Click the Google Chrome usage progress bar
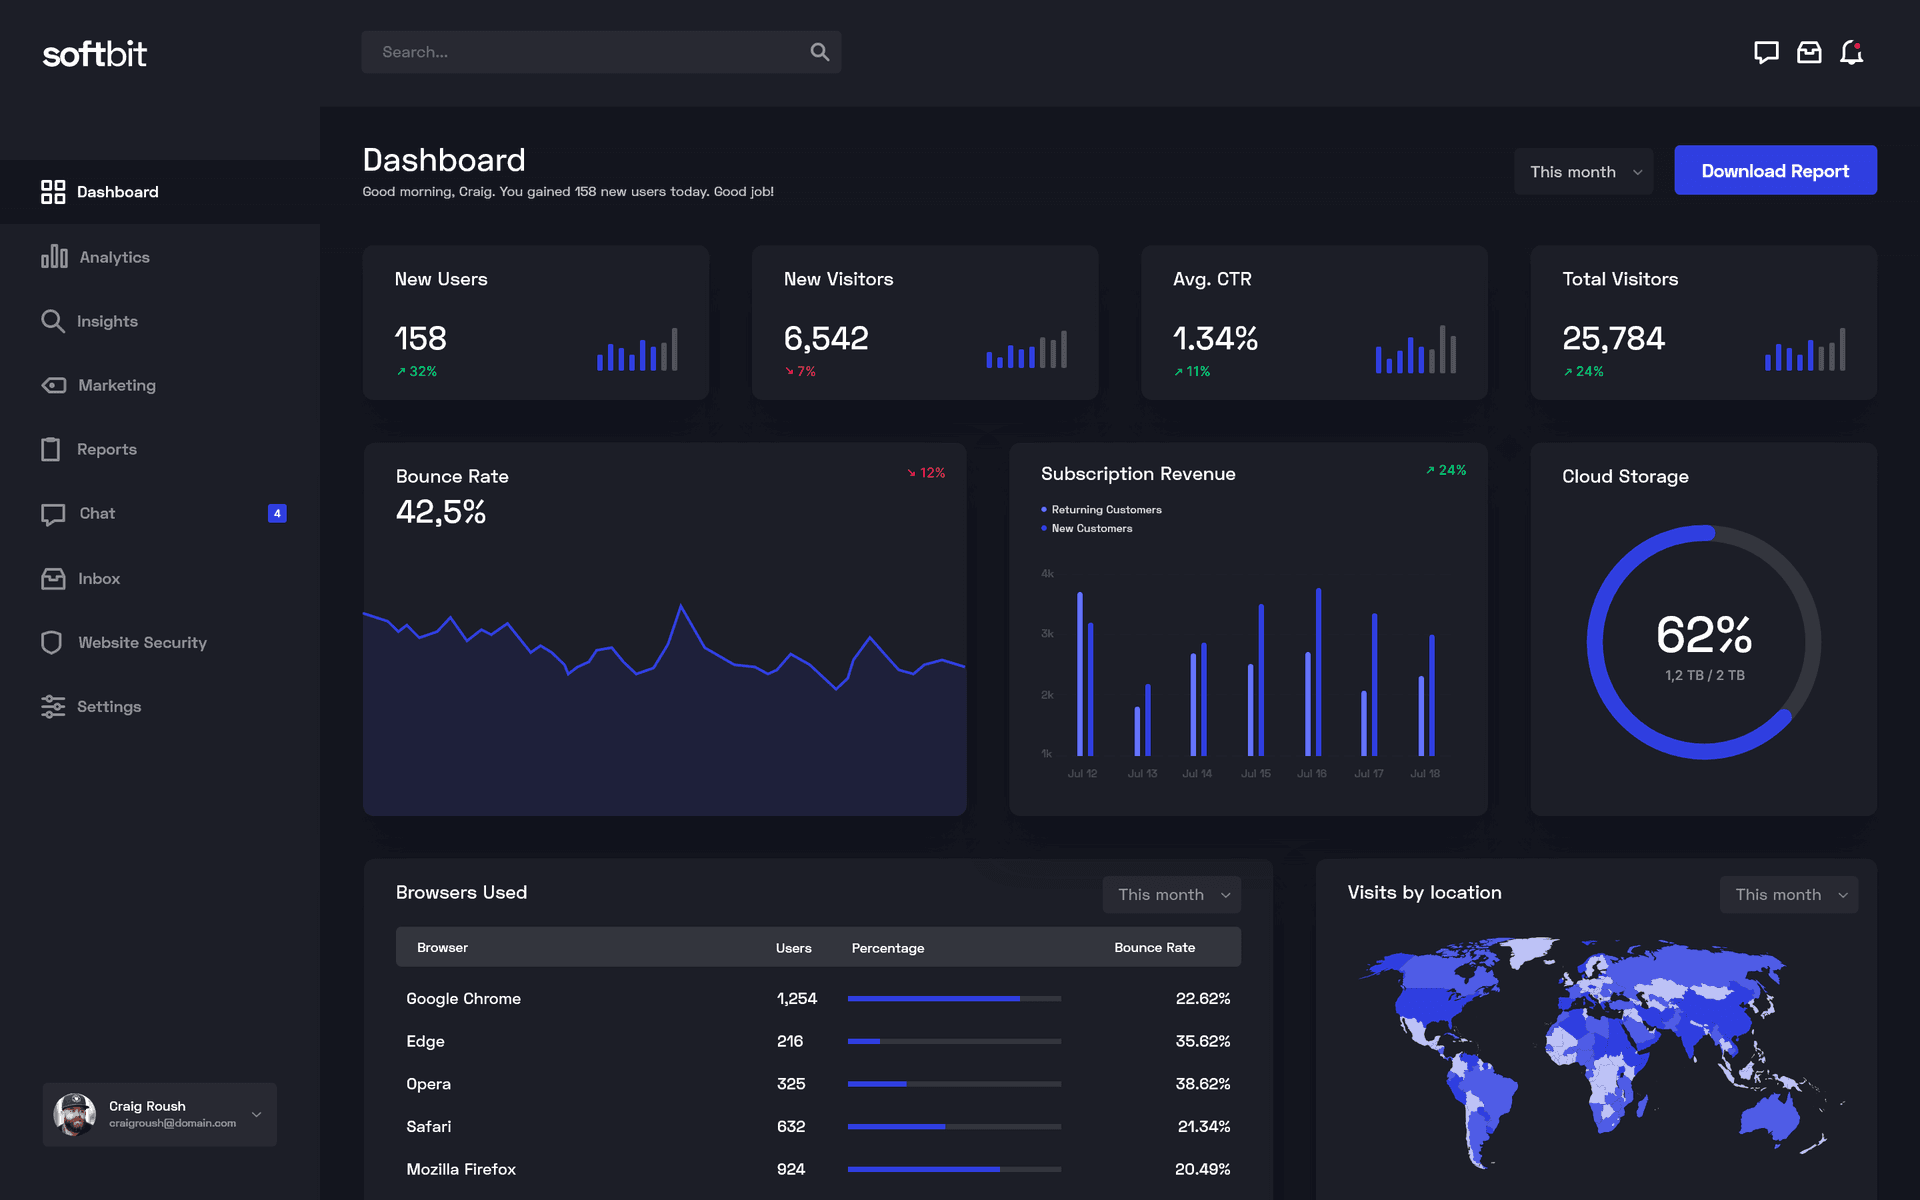Screen dimensions: 1920x1200 tap(953, 998)
